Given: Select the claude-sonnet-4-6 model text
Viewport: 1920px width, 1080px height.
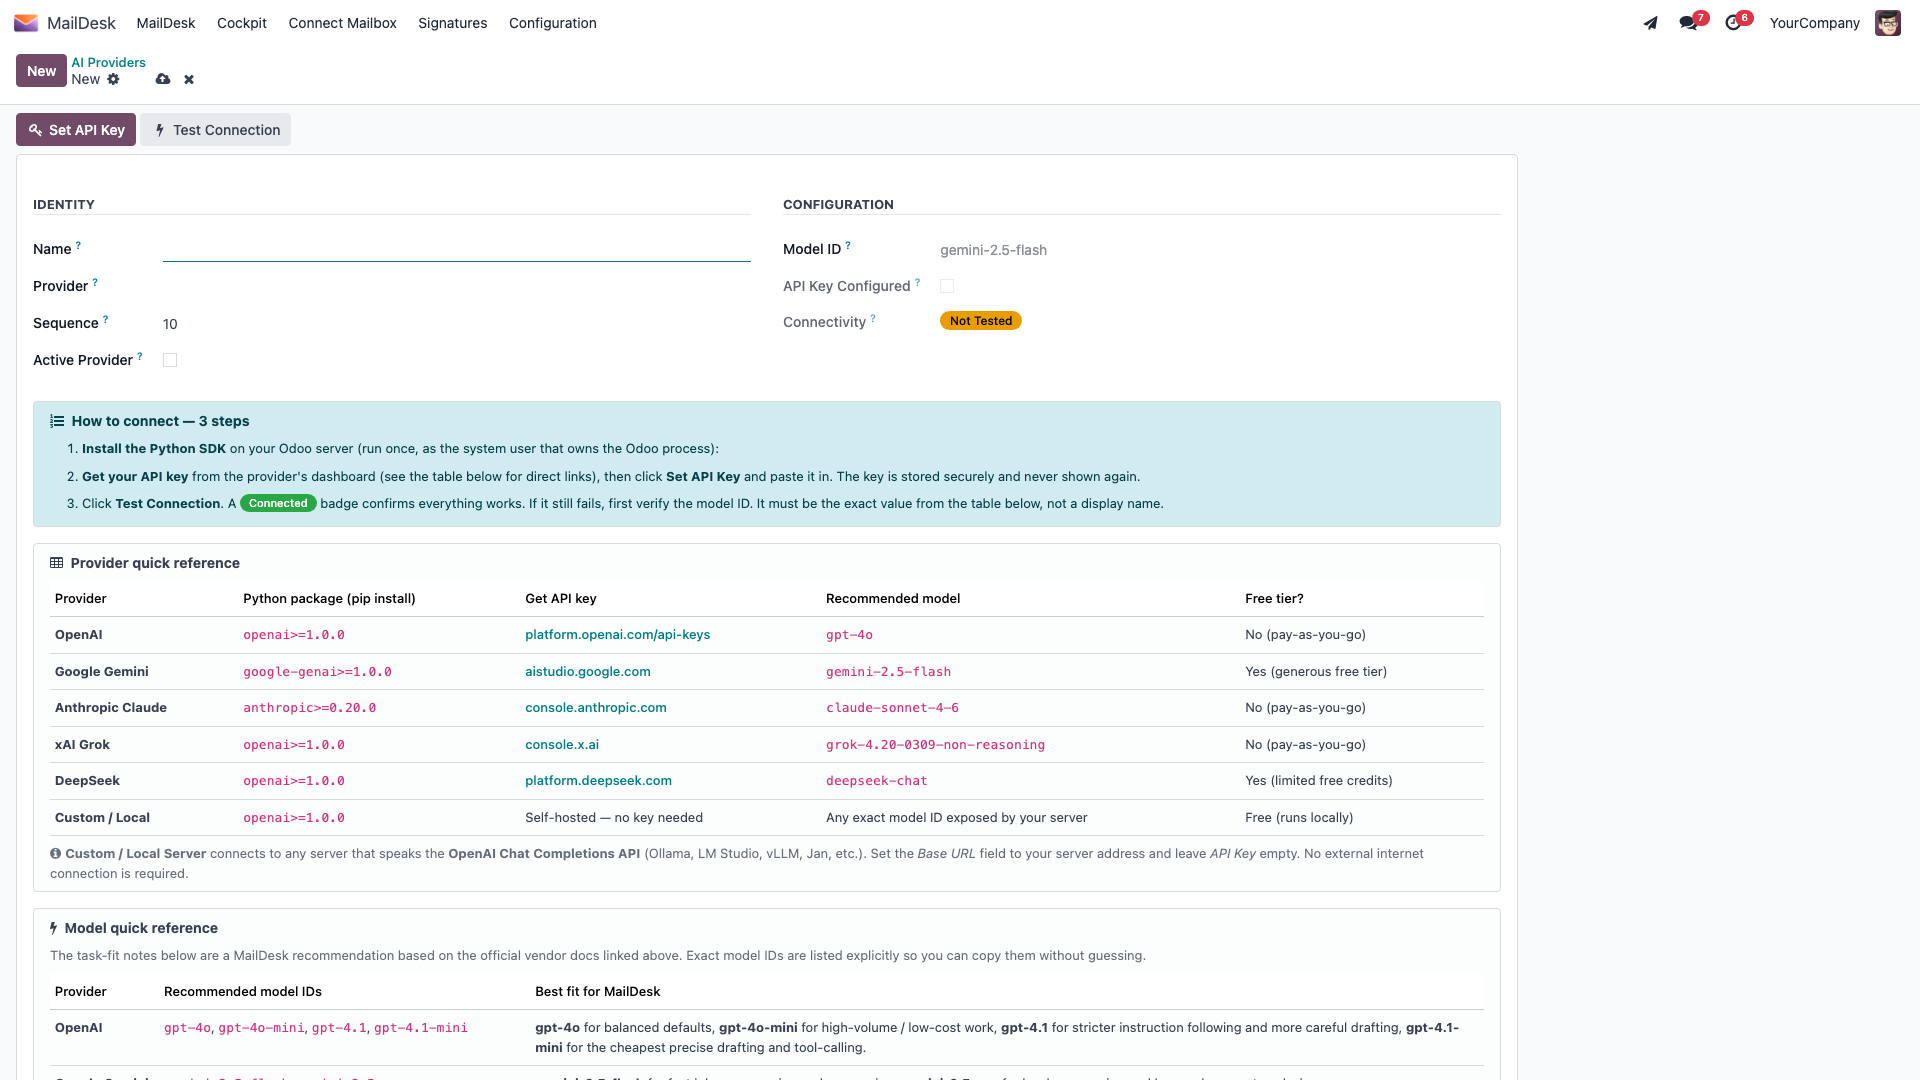Looking at the screenshot, I should click(892, 708).
